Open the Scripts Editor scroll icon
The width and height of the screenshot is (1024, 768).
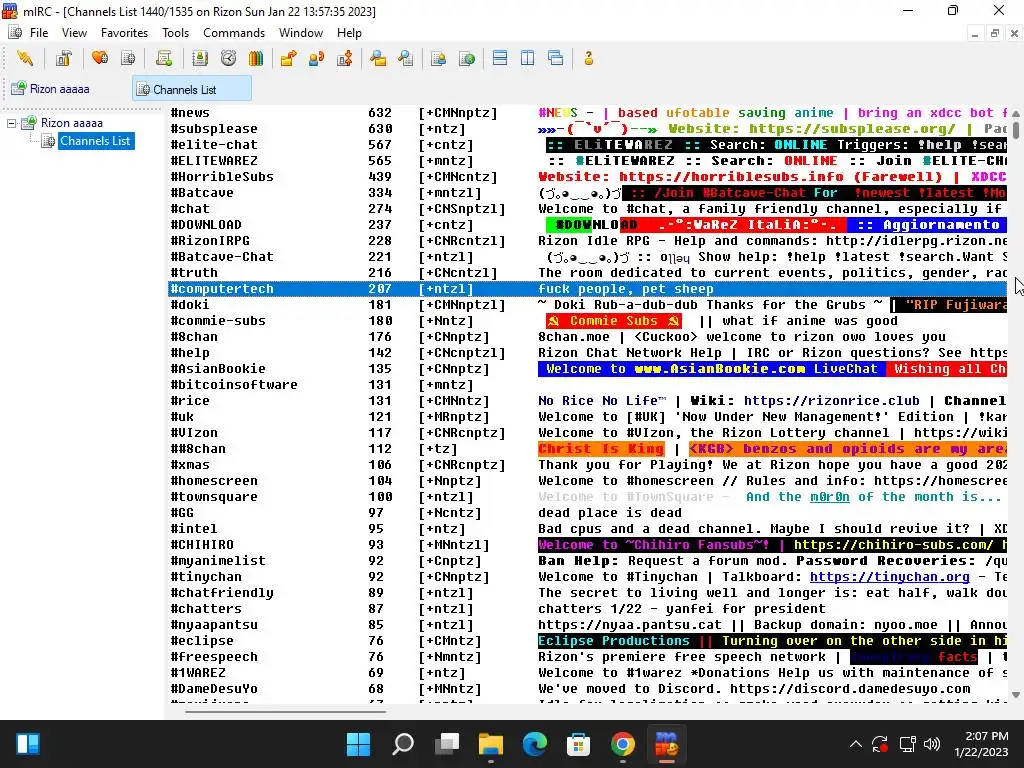pyautogui.click(x=164, y=59)
